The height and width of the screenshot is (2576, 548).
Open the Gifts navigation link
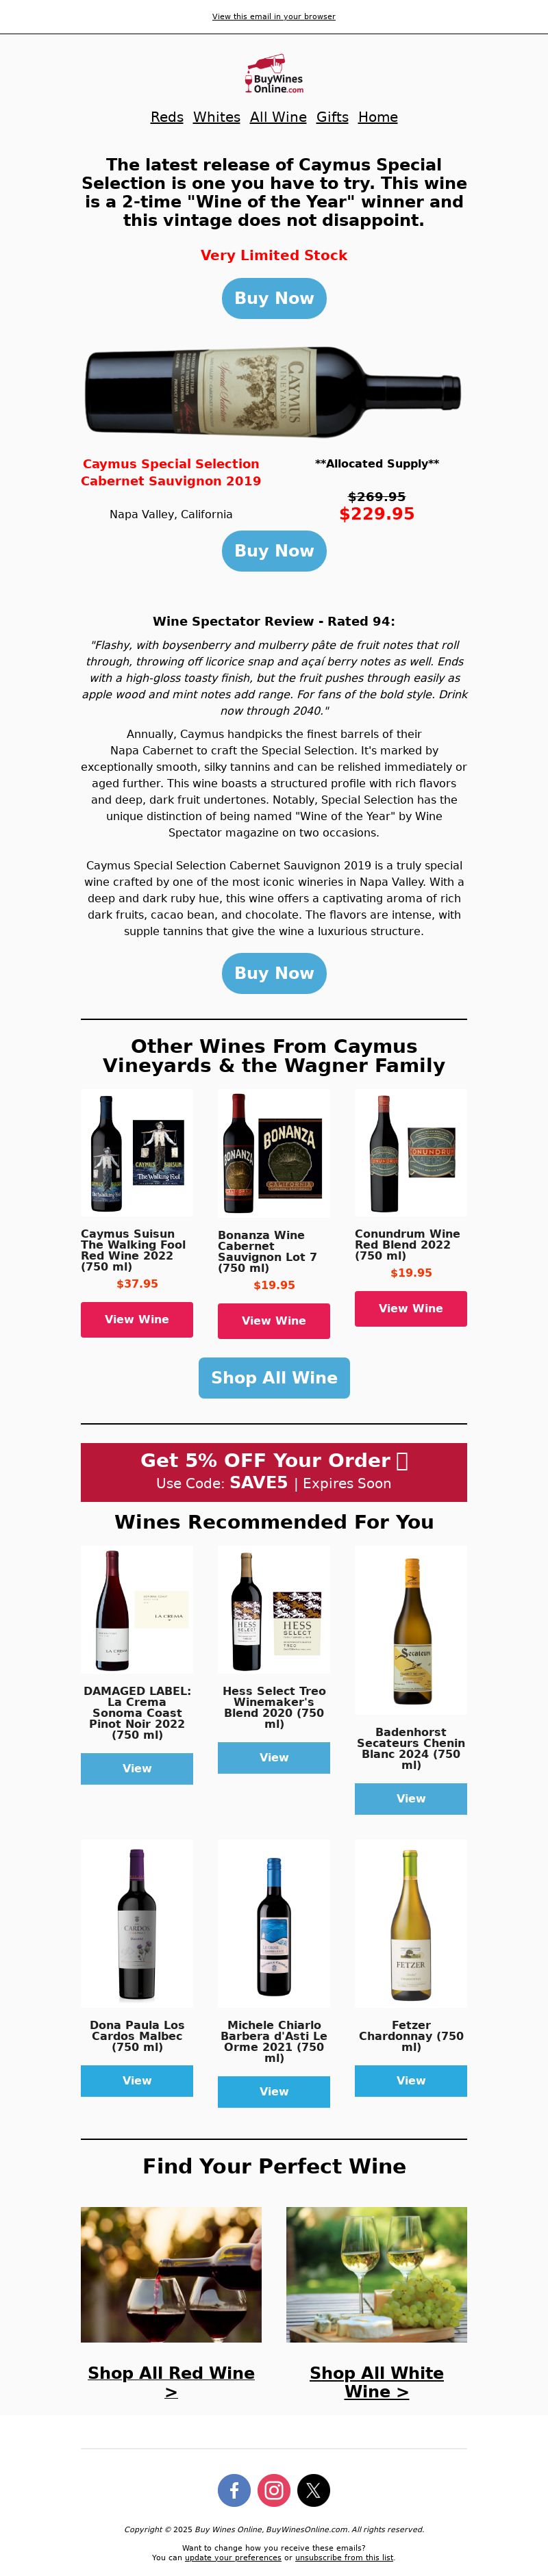[332, 117]
